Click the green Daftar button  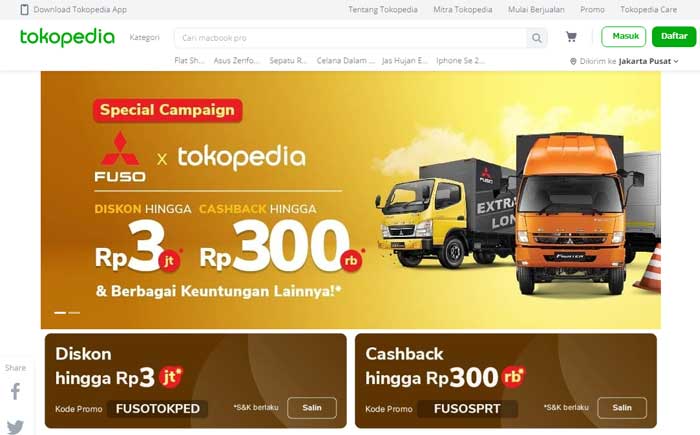pos(674,37)
